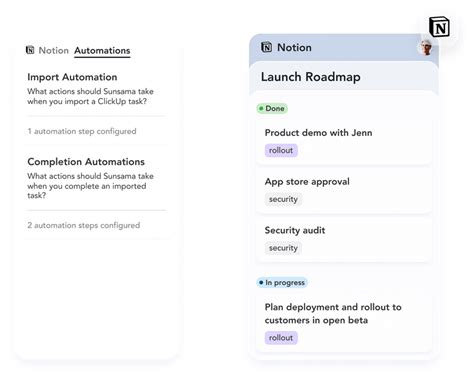The image size is (474, 379).
Task: Click the green Done status dot
Action: point(261,108)
